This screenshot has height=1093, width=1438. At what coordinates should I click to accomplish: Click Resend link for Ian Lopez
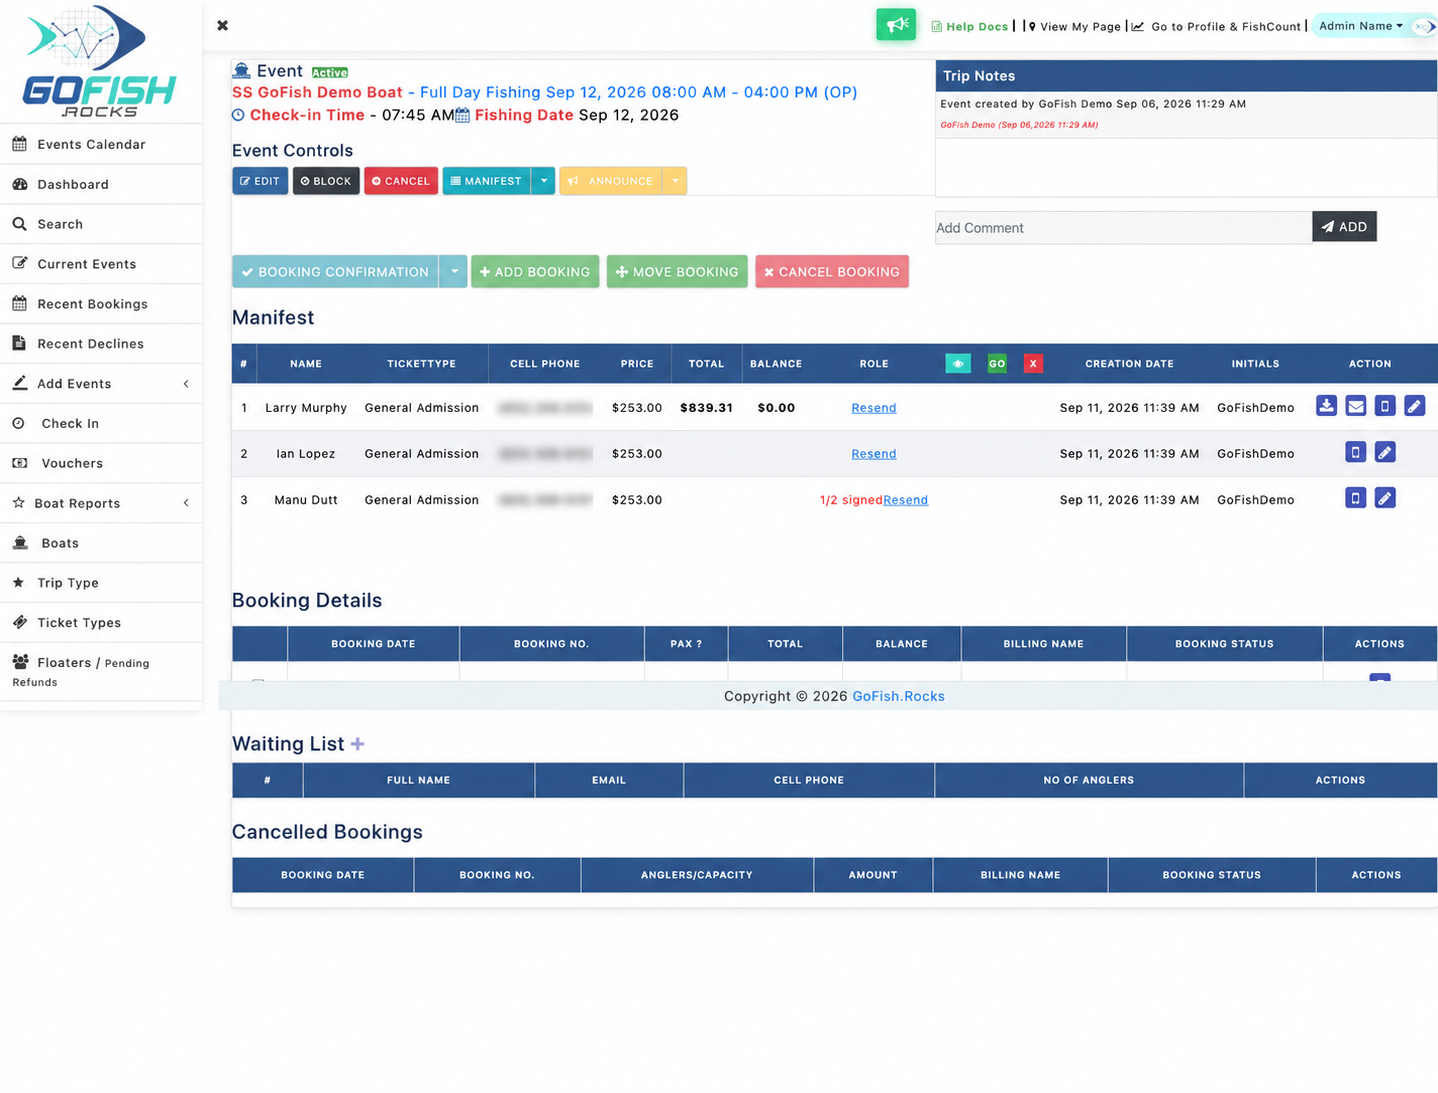(x=874, y=454)
